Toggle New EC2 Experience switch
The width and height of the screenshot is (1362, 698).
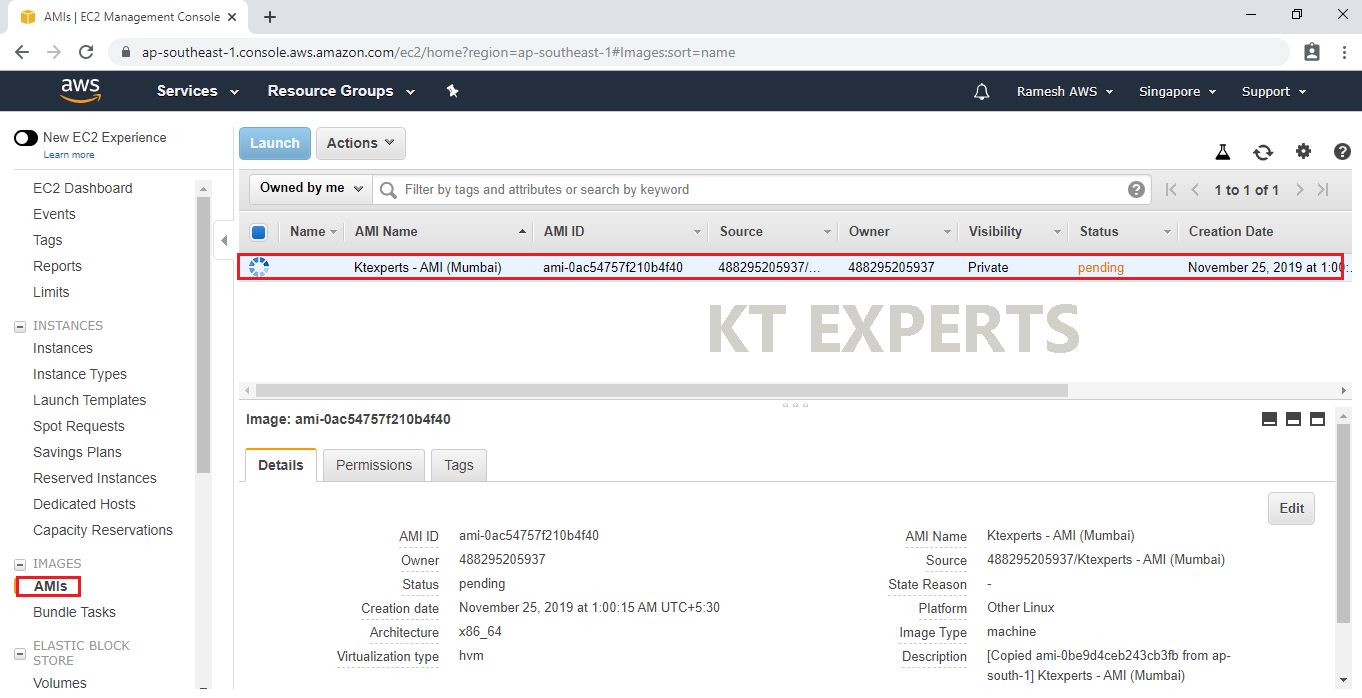pyautogui.click(x=26, y=138)
